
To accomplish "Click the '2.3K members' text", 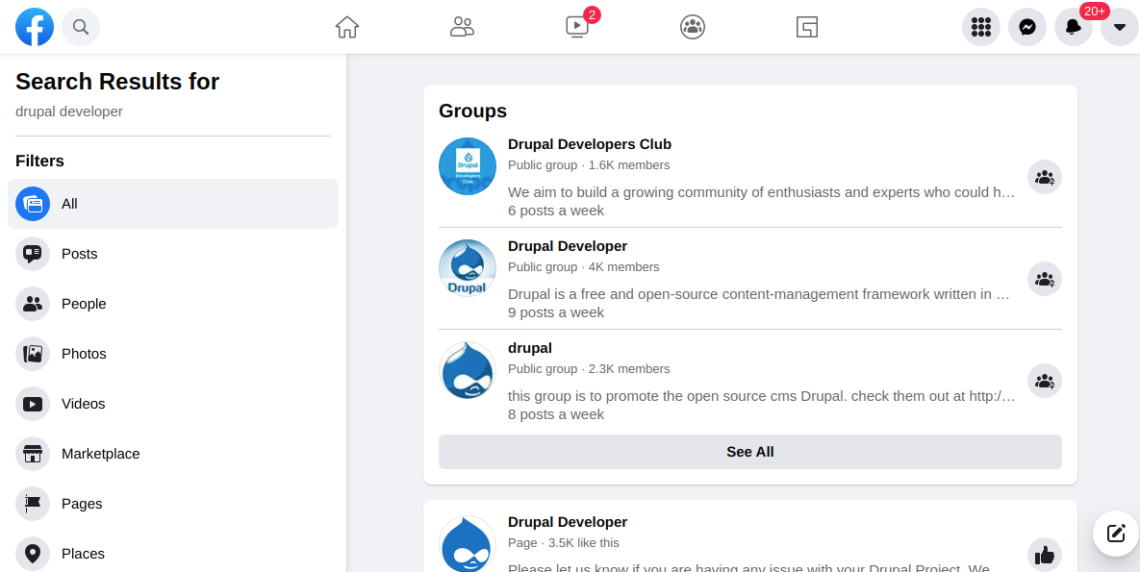I will [x=629, y=368].
